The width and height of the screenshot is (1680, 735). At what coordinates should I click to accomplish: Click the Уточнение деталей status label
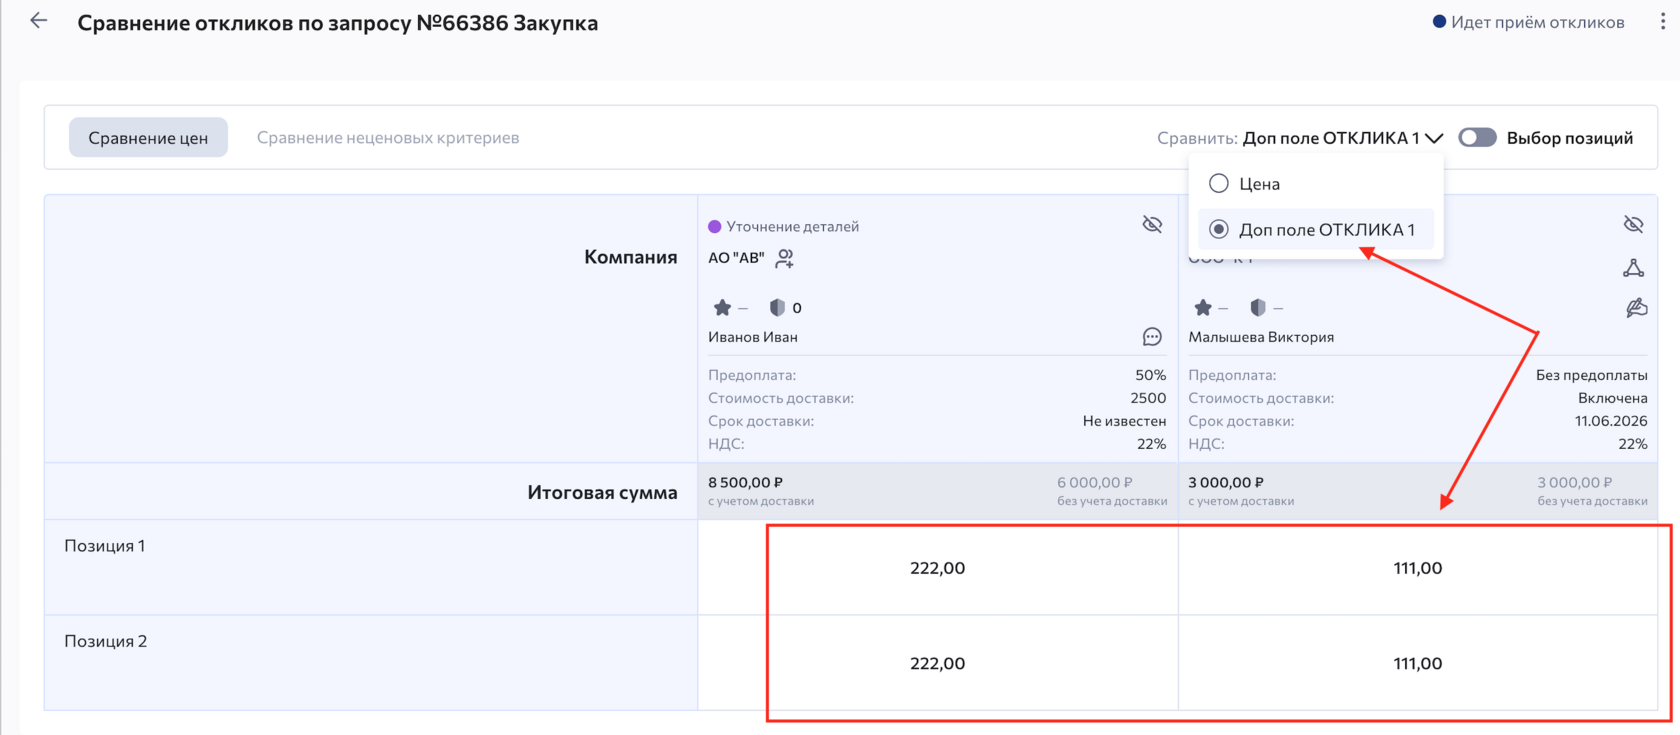(x=784, y=226)
